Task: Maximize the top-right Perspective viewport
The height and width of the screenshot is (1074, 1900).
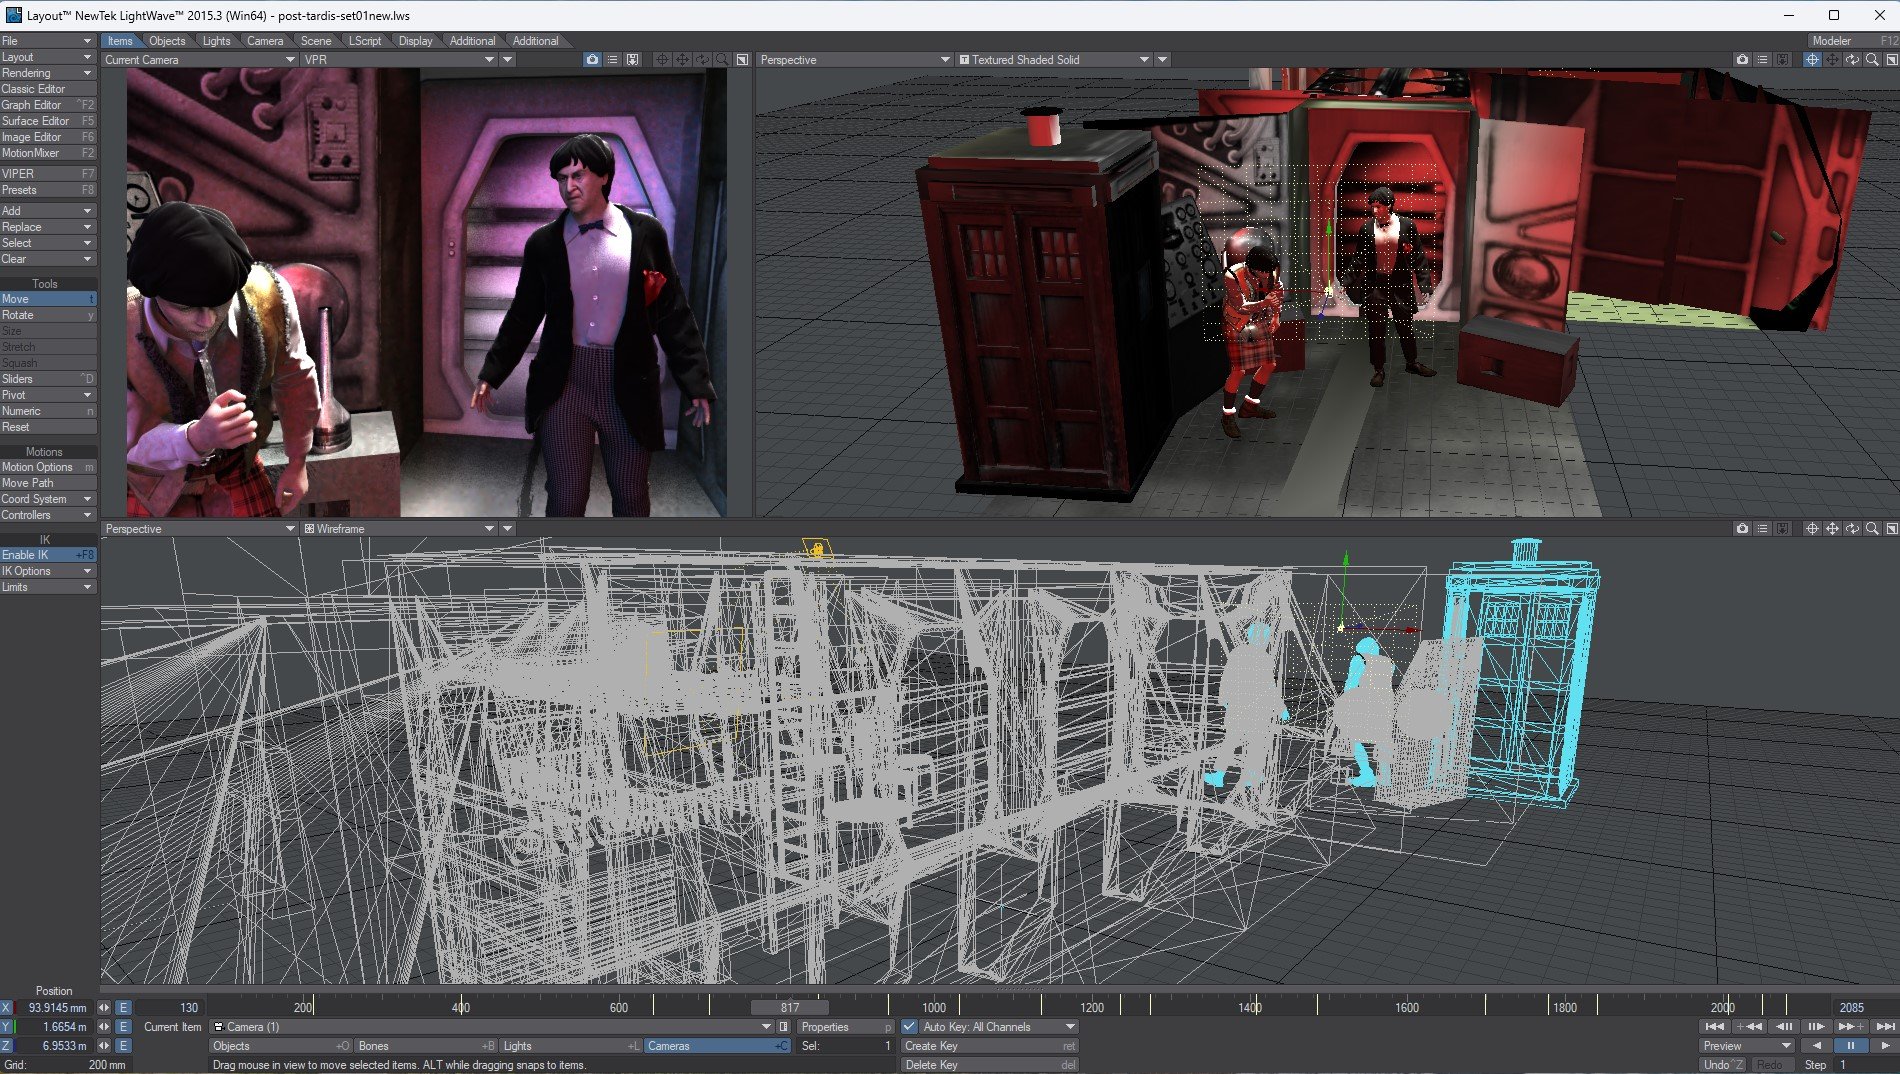Action: 1892,60
